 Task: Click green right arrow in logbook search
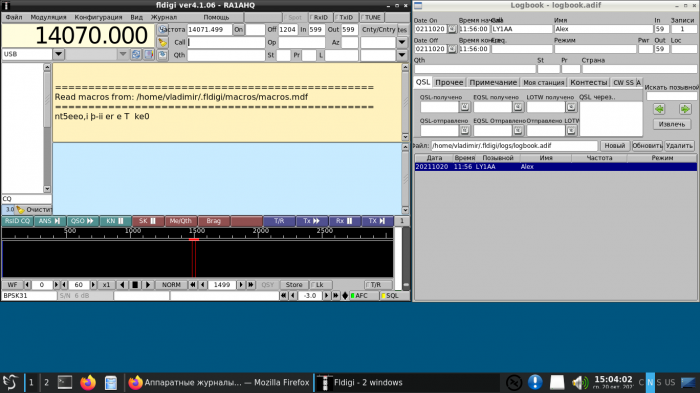click(x=685, y=109)
